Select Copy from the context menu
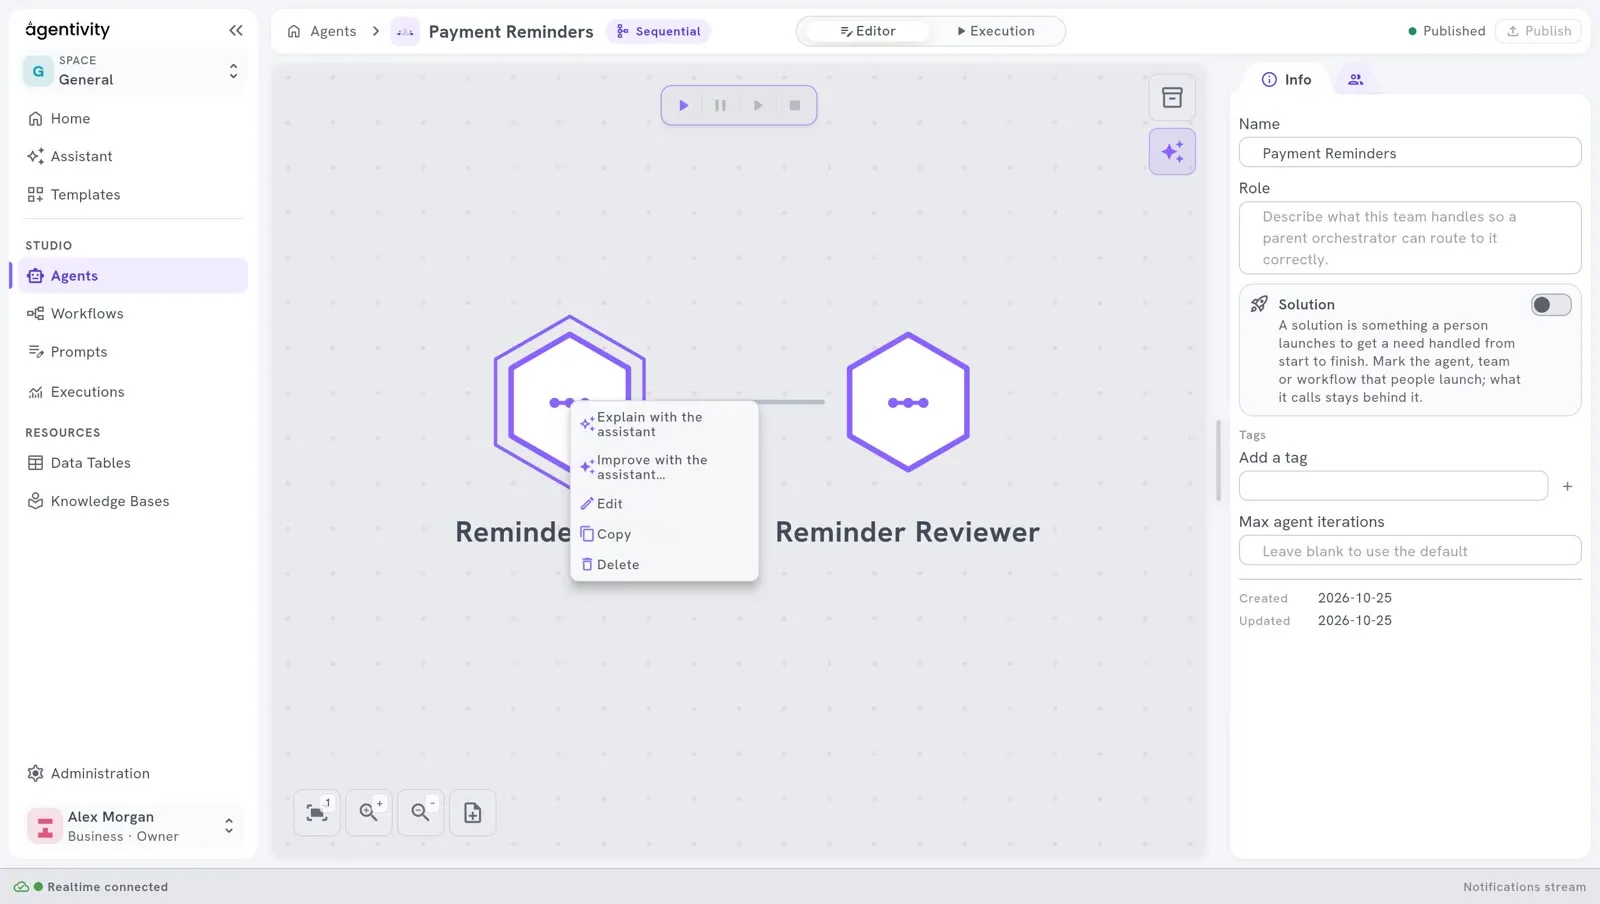Image resolution: width=1600 pixels, height=904 pixels. tap(664, 535)
